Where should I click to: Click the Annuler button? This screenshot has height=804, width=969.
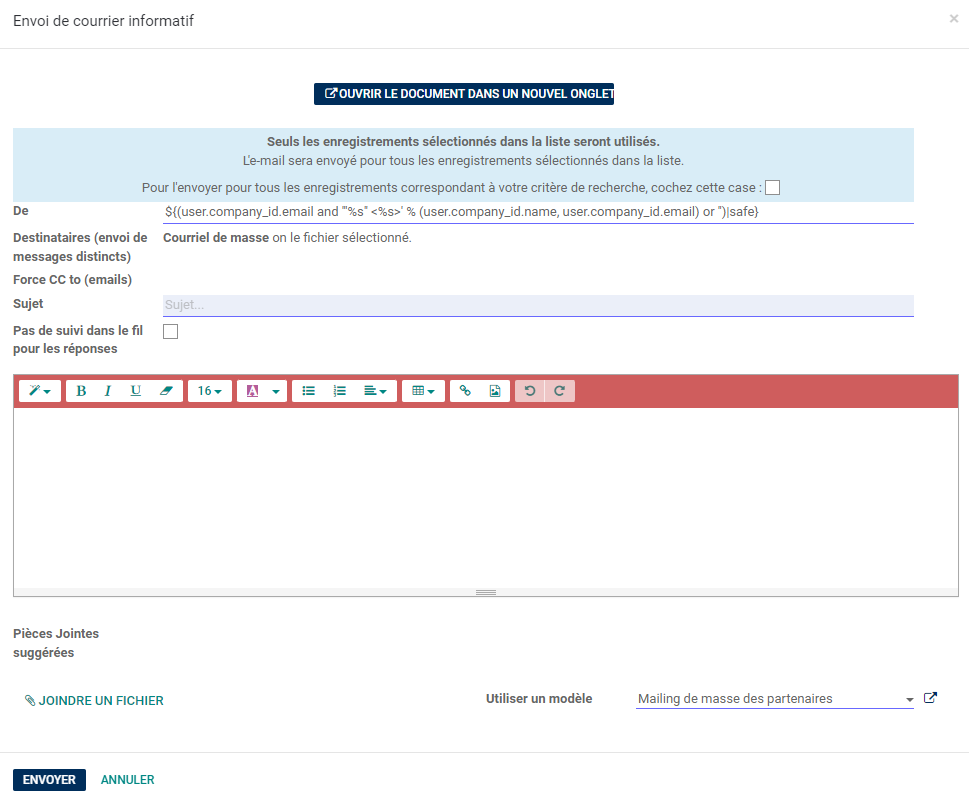coord(128,780)
